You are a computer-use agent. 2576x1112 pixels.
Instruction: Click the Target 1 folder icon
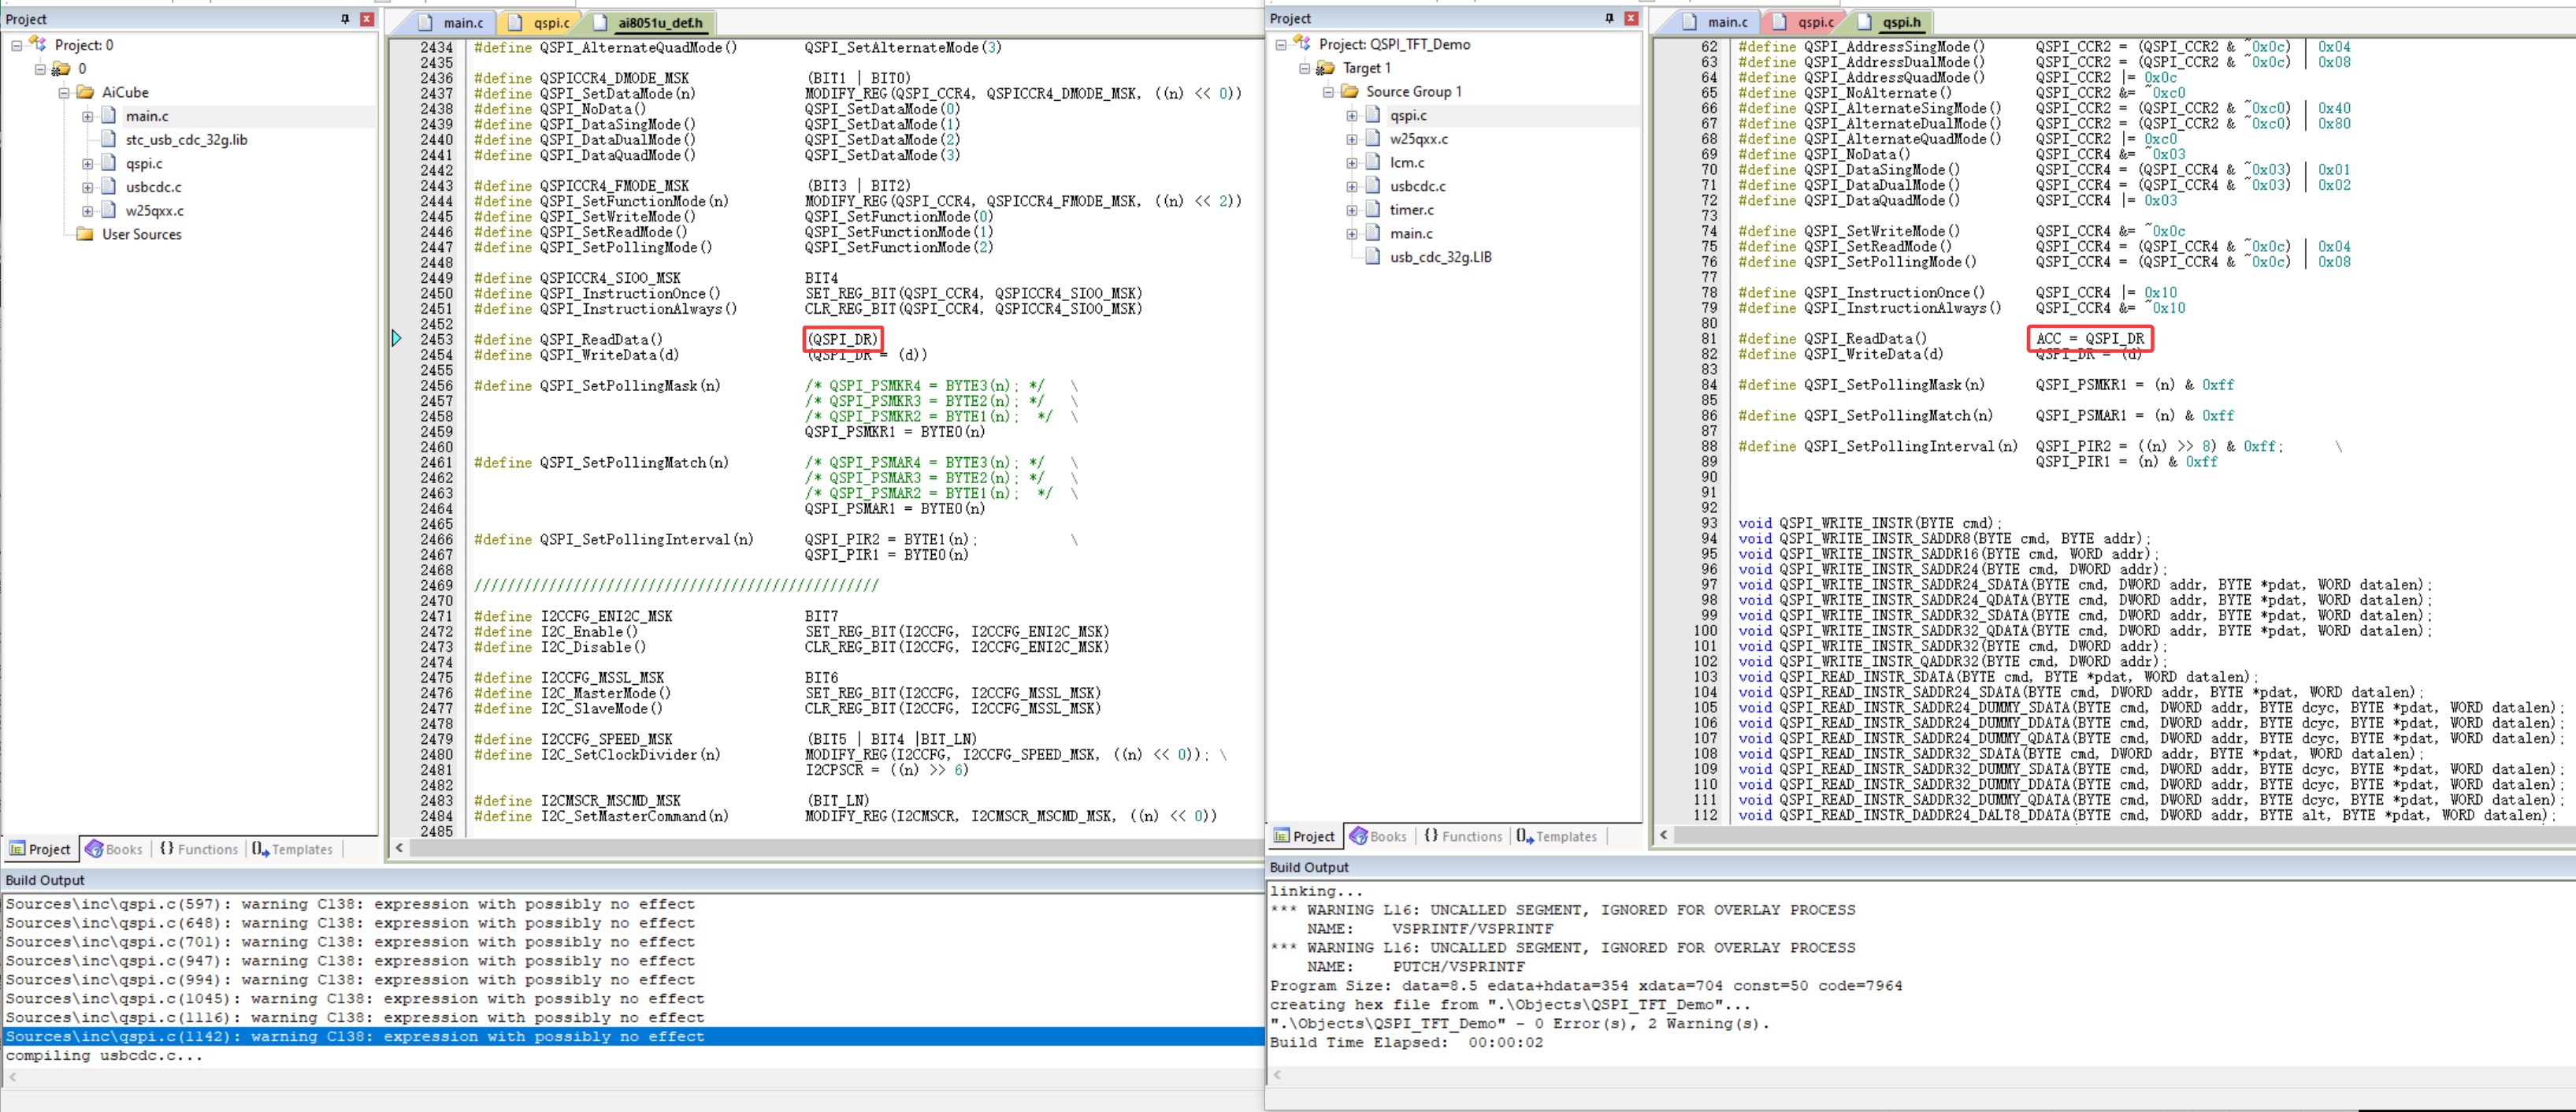(x=1325, y=68)
